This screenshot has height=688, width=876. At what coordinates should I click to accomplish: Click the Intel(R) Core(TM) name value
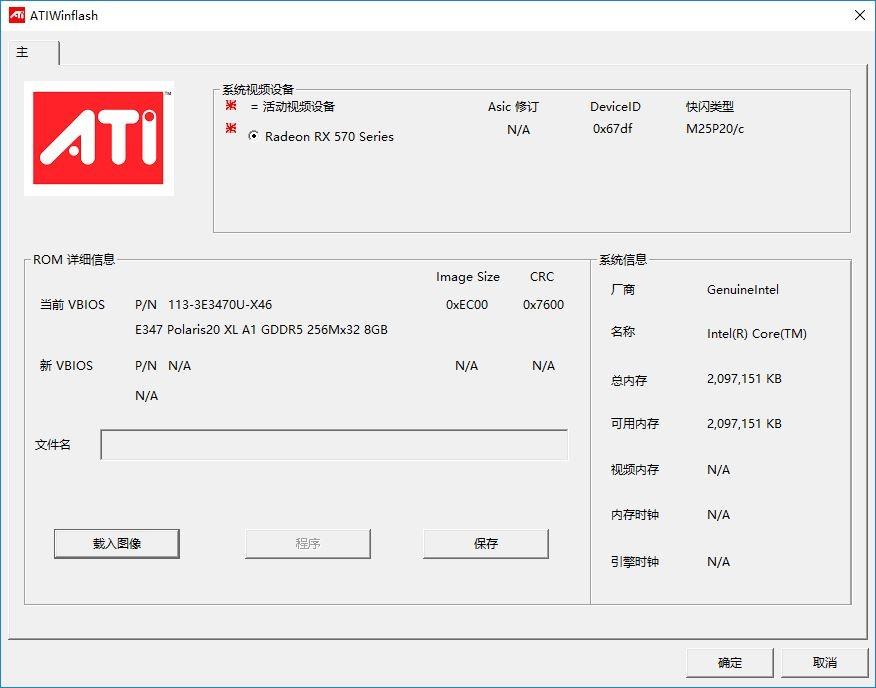click(757, 334)
